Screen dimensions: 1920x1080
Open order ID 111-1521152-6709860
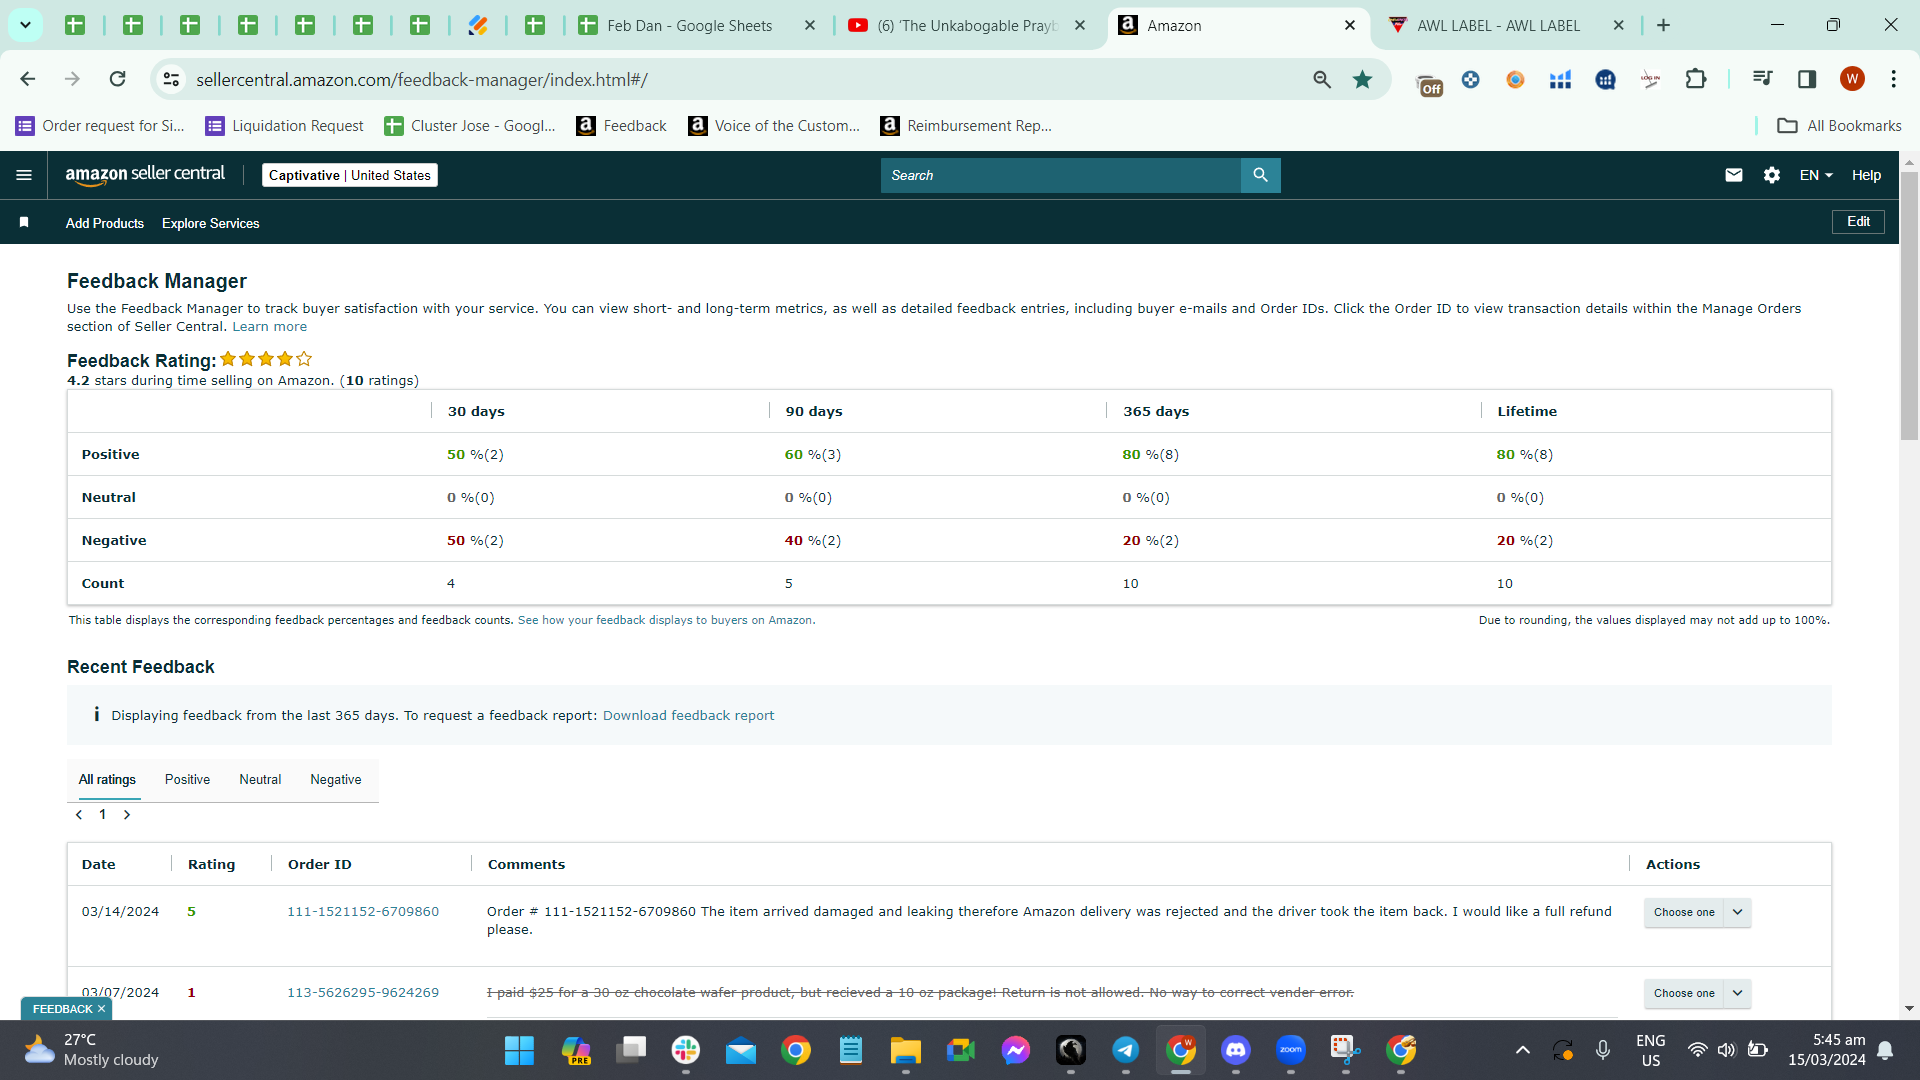(x=363, y=912)
